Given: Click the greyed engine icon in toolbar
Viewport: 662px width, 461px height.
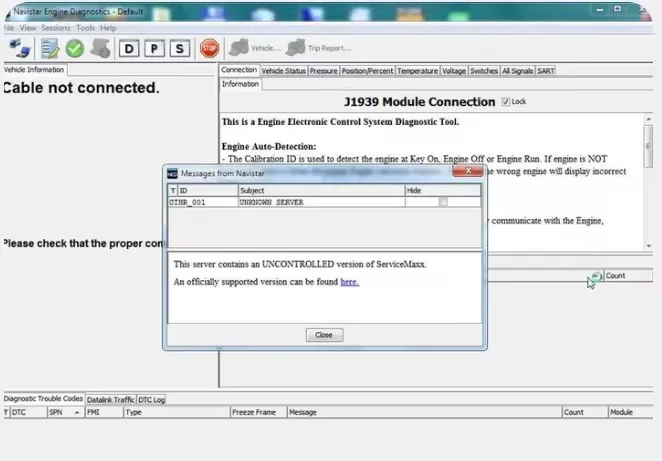Looking at the screenshot, I should tap(100, 48).
